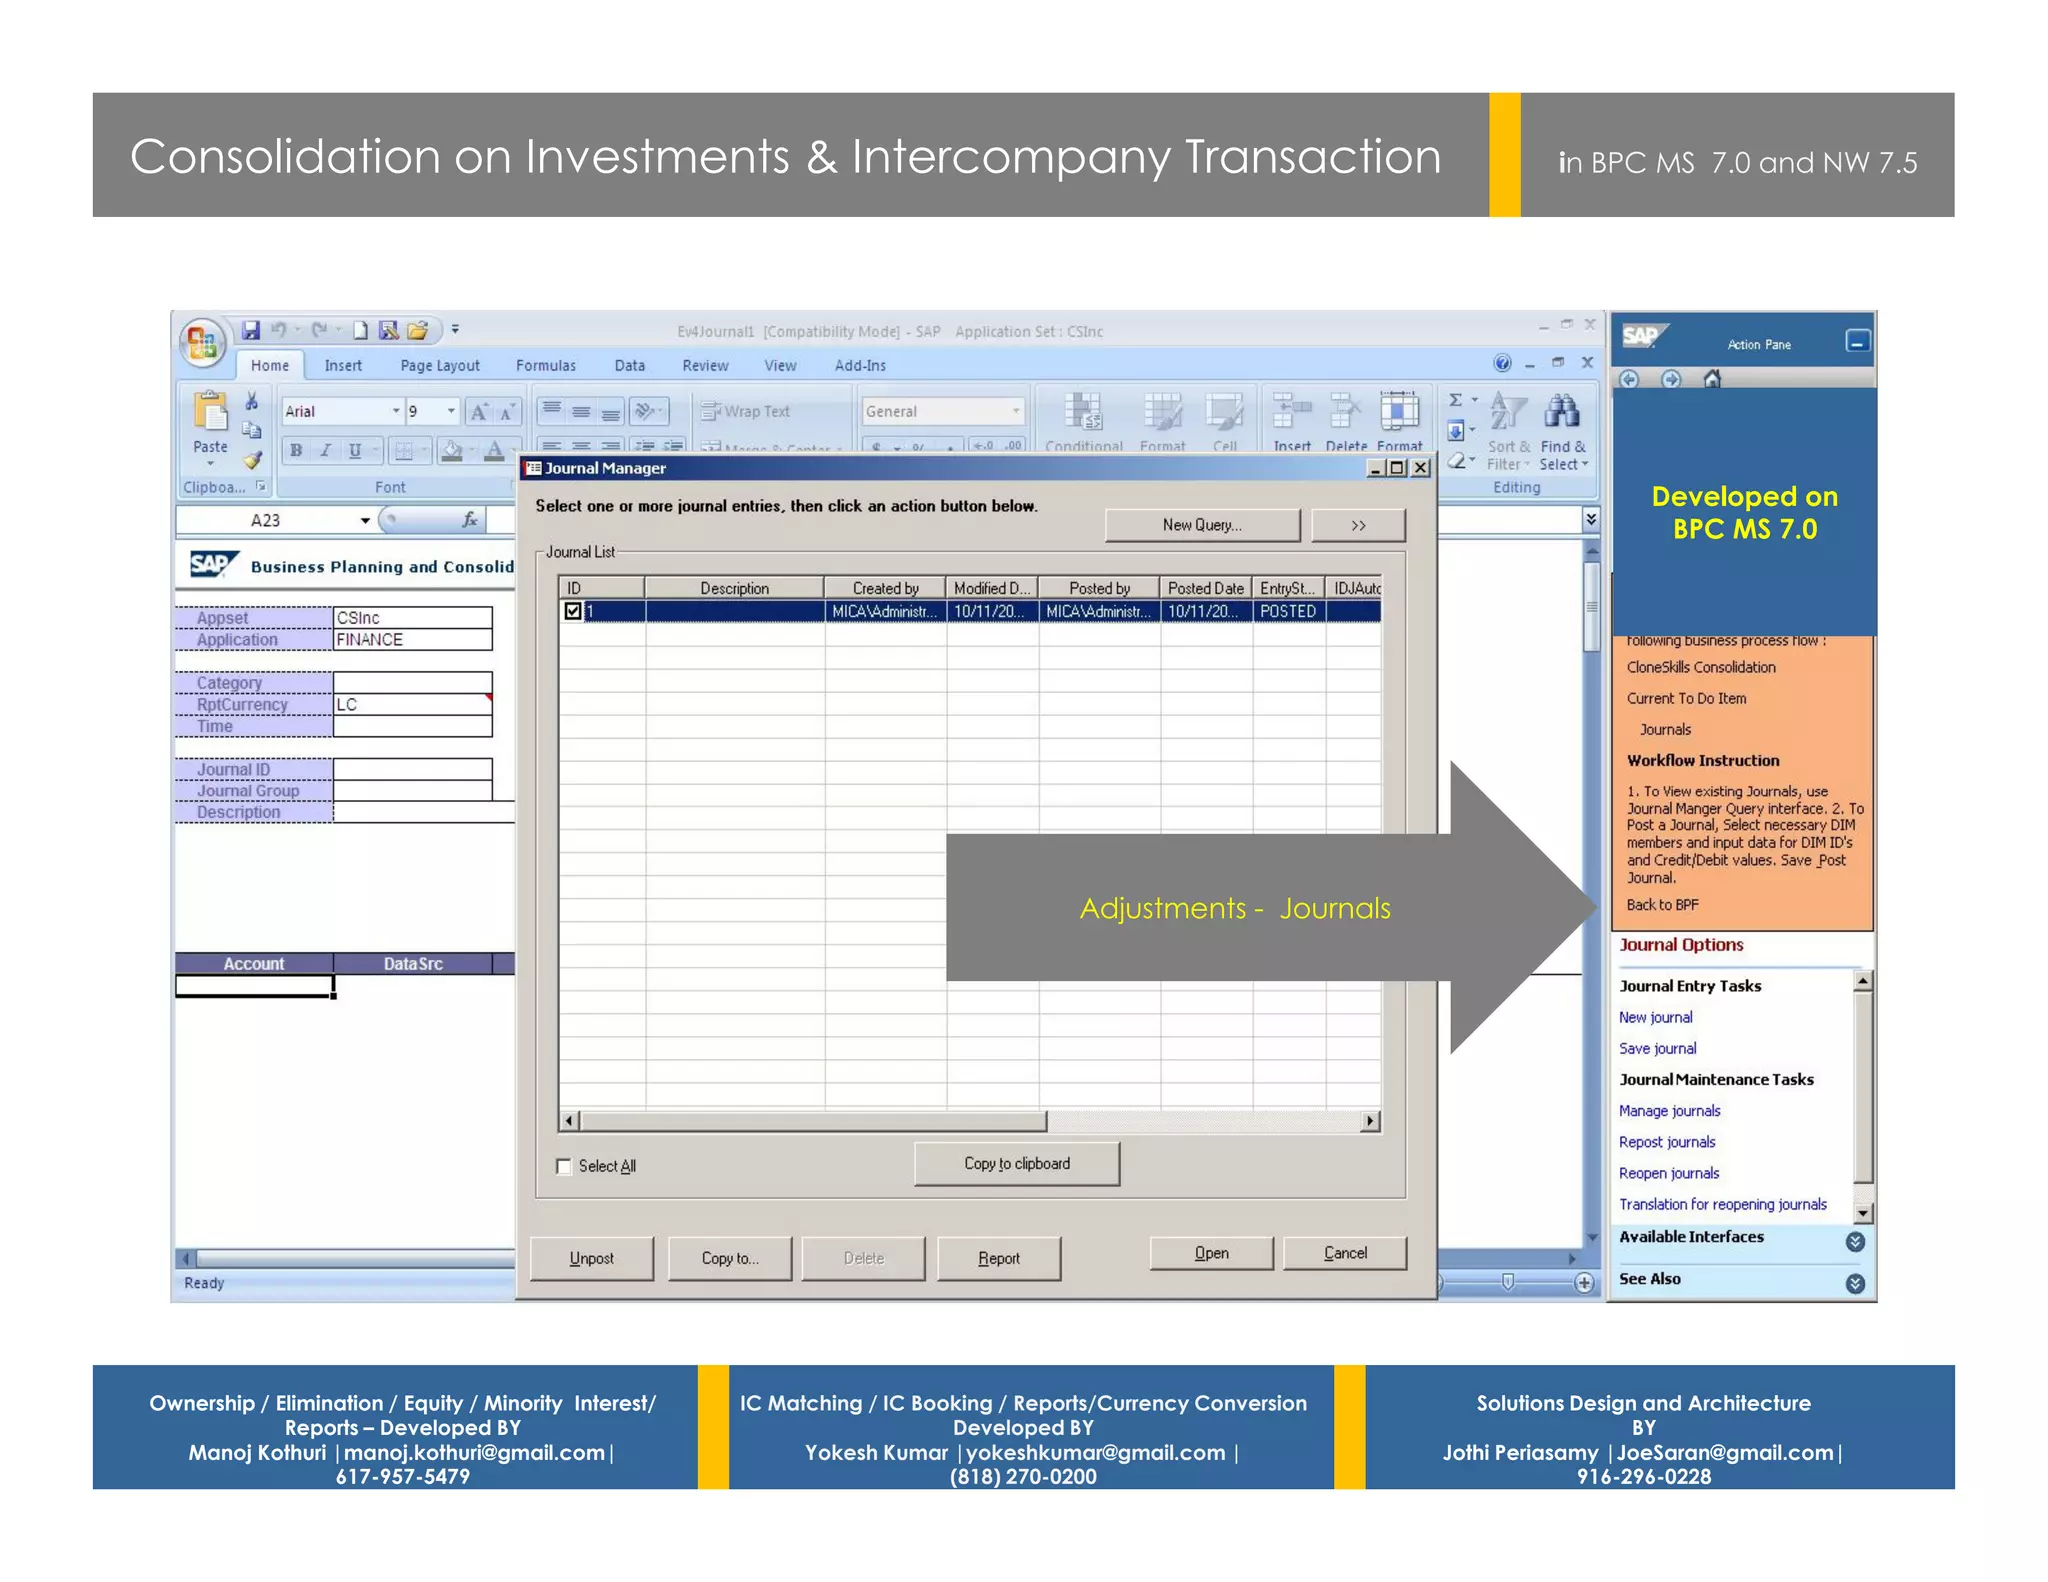The width and height of the screenshot is (2048, 1582).
Task: Click the Find & Select binoculars icon
Action: pos(1562,411)
